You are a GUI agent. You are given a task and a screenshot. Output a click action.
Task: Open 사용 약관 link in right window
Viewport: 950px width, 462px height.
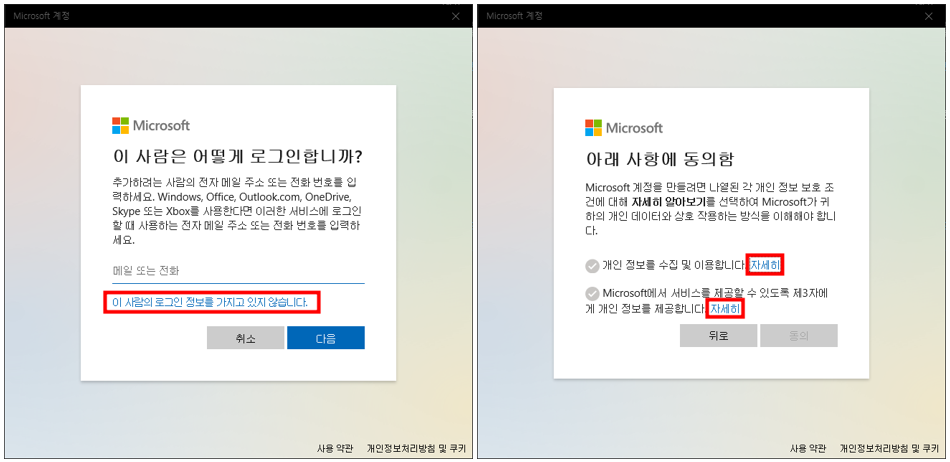[808, 449]
